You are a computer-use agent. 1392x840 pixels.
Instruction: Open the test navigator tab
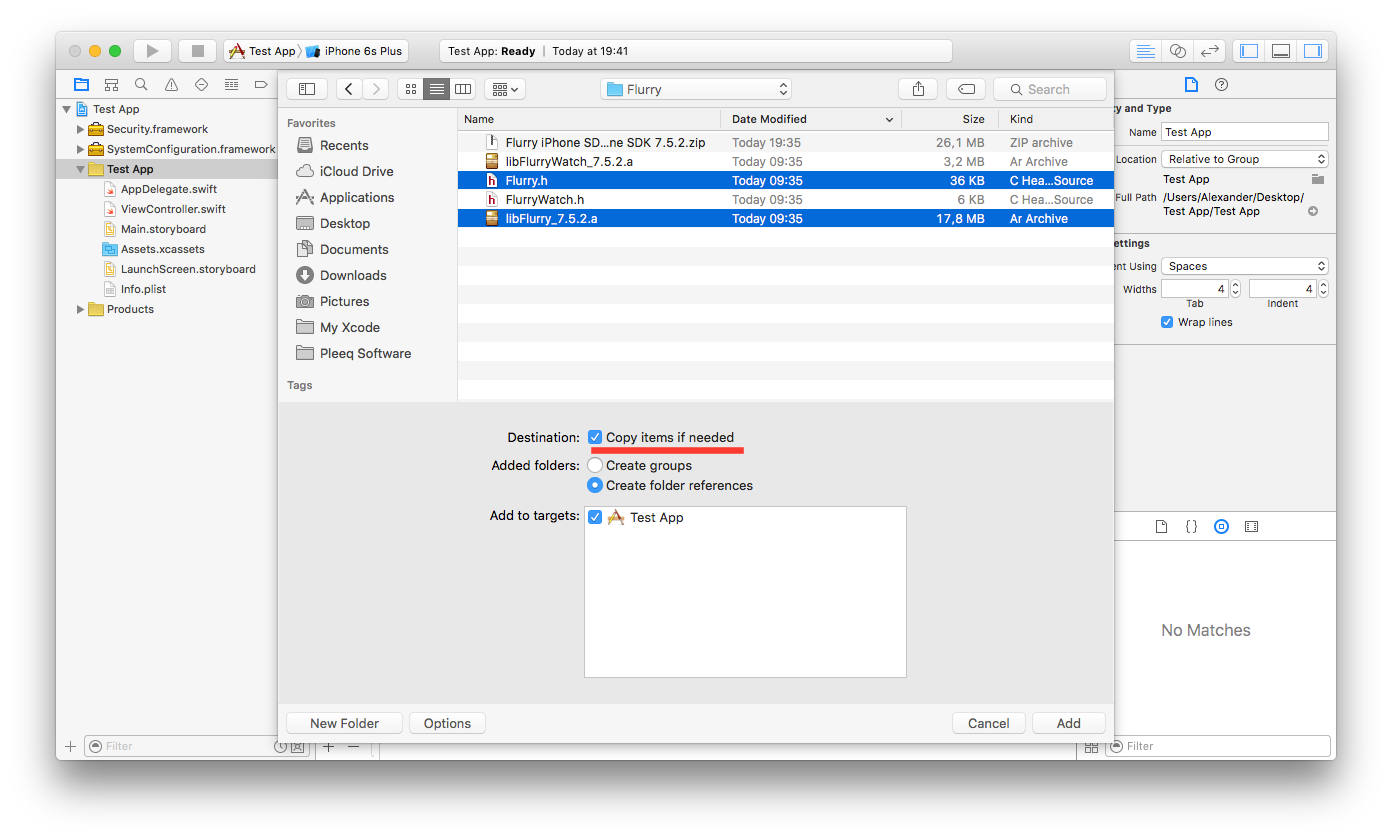coord(201,85)
